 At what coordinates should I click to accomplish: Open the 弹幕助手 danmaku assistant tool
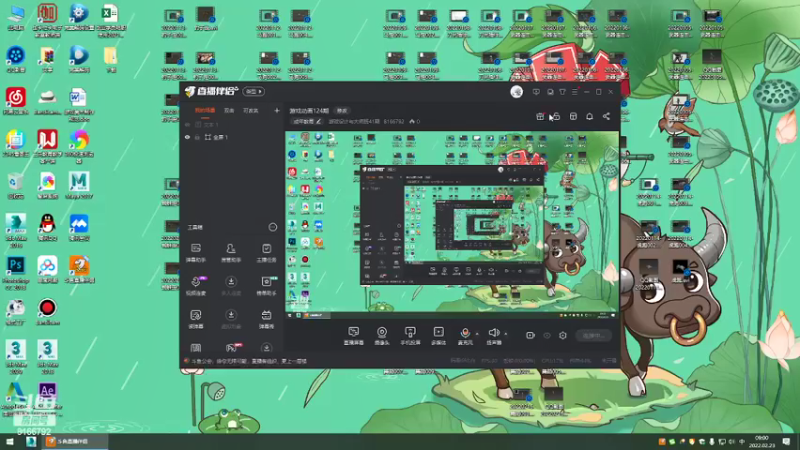196,253
